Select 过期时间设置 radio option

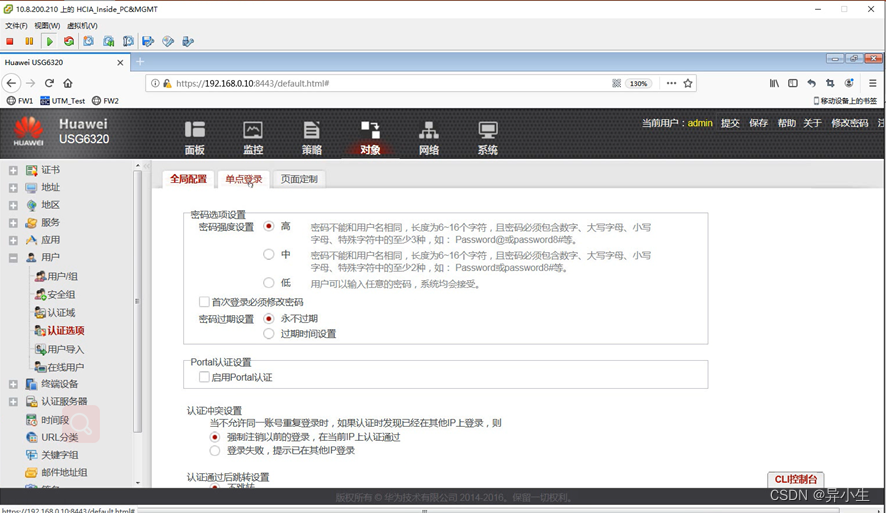click(x=269, y=334)
